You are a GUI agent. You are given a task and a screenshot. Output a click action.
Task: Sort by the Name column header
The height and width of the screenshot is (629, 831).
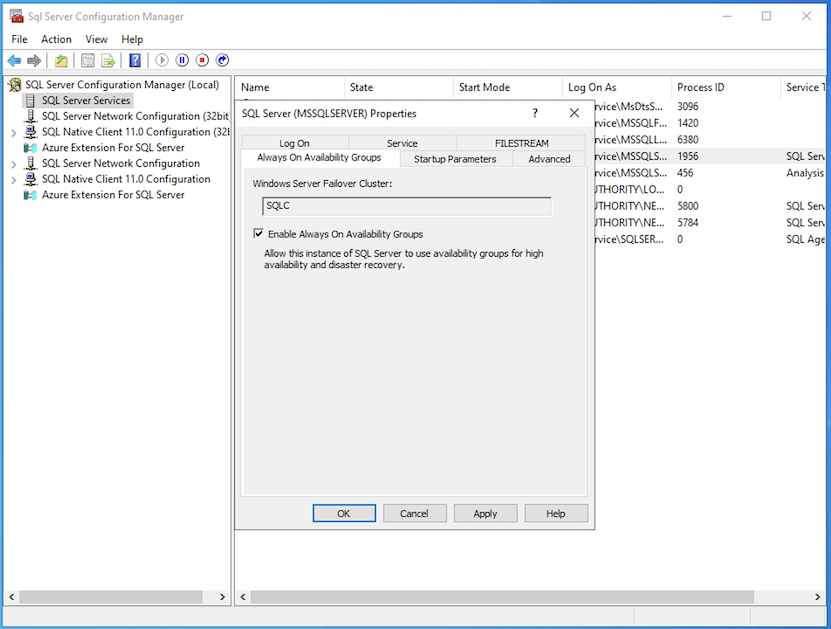click(x=290, y=87)
